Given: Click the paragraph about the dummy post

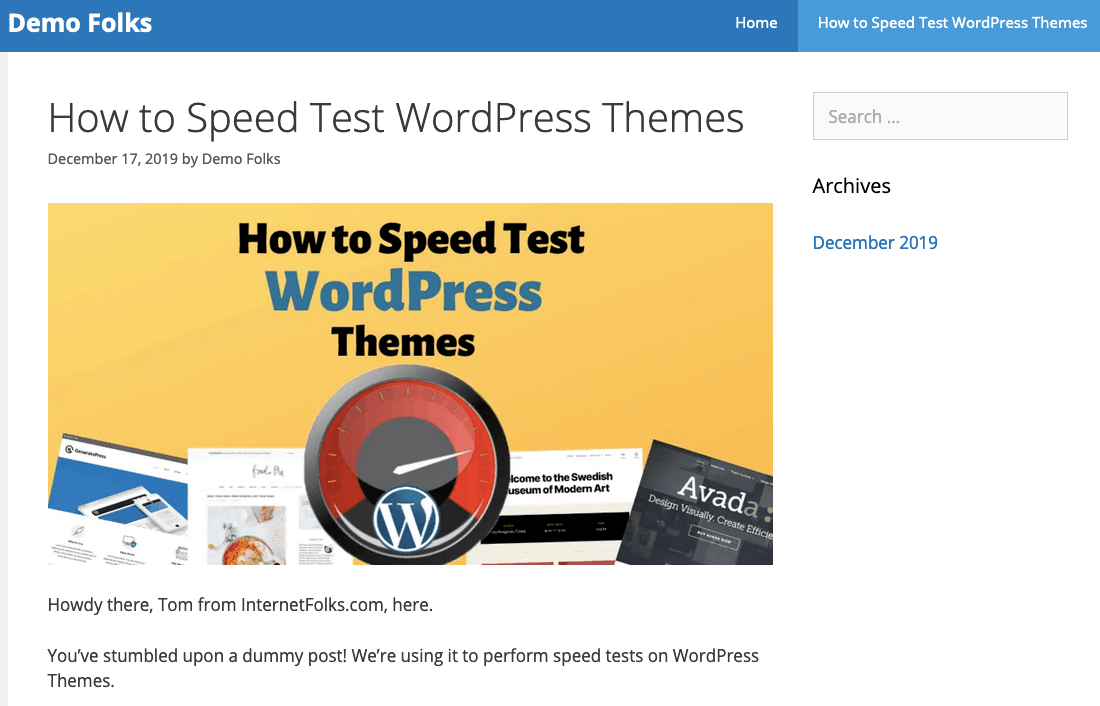Looking at the screenshot, I should [403, 668].
